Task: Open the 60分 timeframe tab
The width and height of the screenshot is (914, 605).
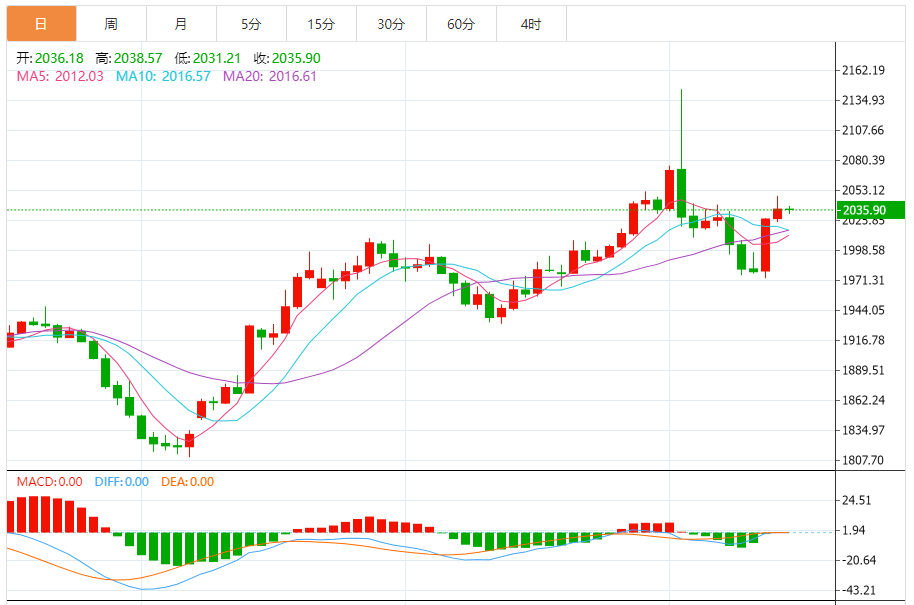Action: 461,24
